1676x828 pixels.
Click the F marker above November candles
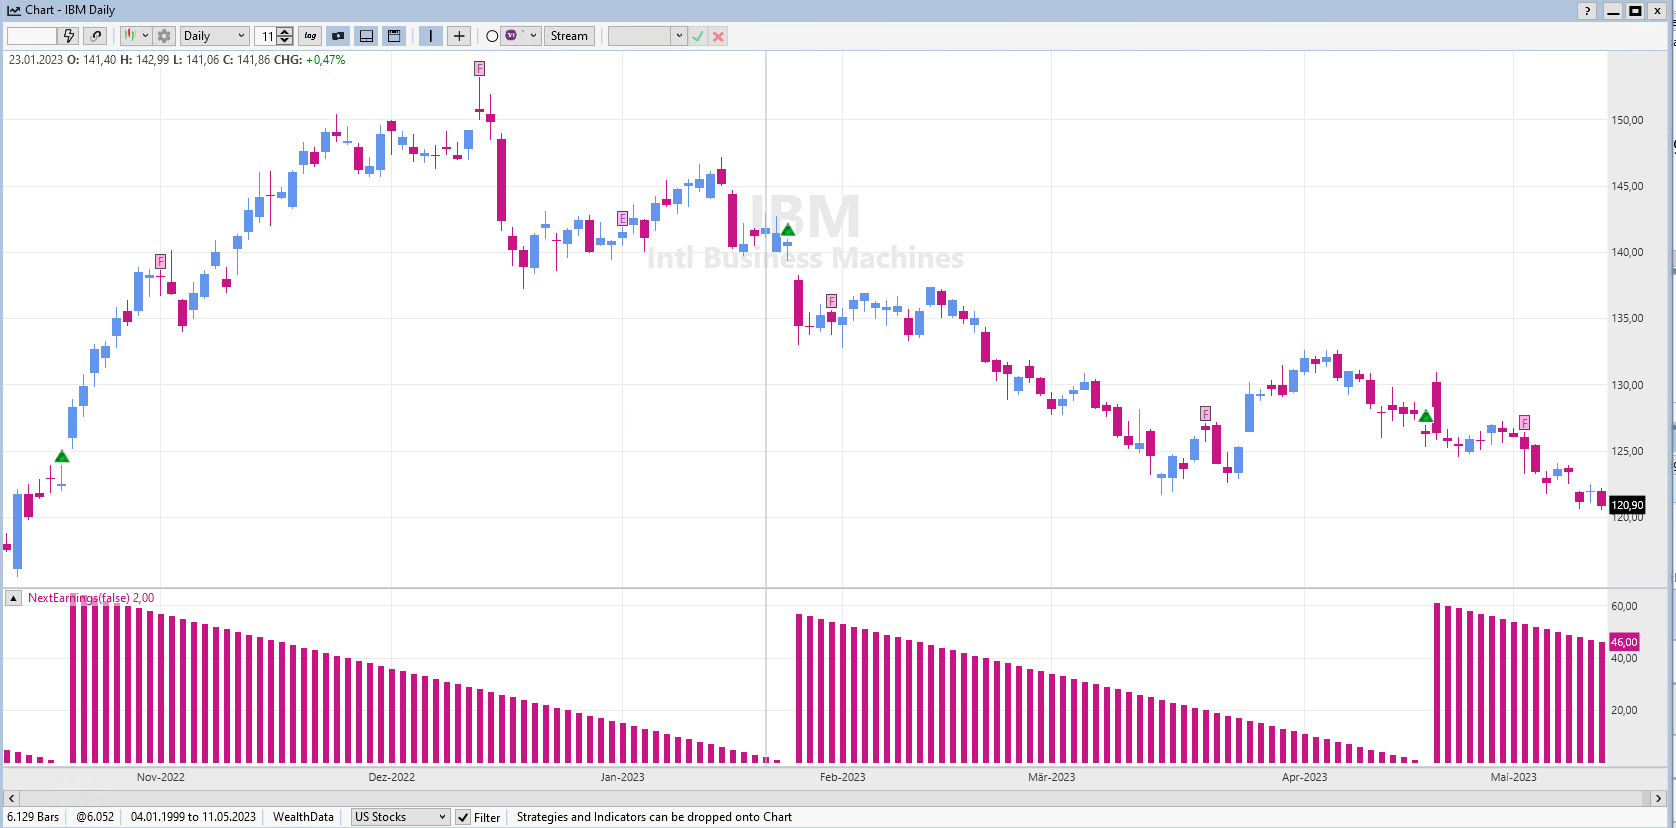(161, 262)
